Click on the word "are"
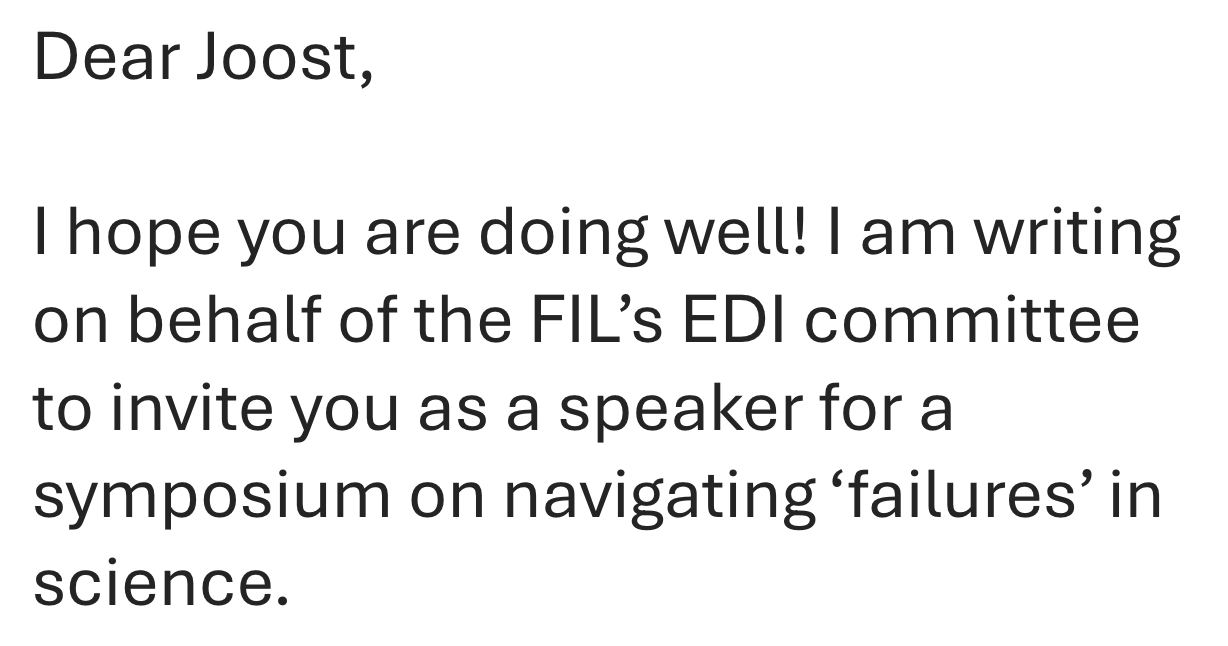The image size is (1228, 646). pyautogui.click(x=411, y=233)
